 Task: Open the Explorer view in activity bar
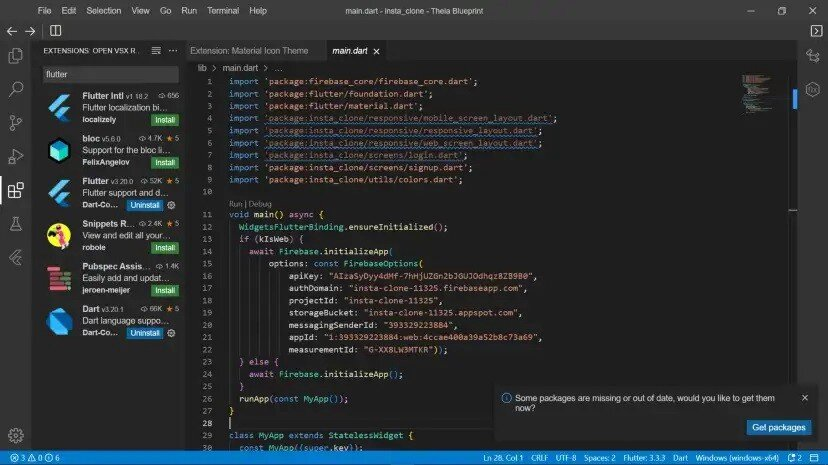[x=16, y=56]
